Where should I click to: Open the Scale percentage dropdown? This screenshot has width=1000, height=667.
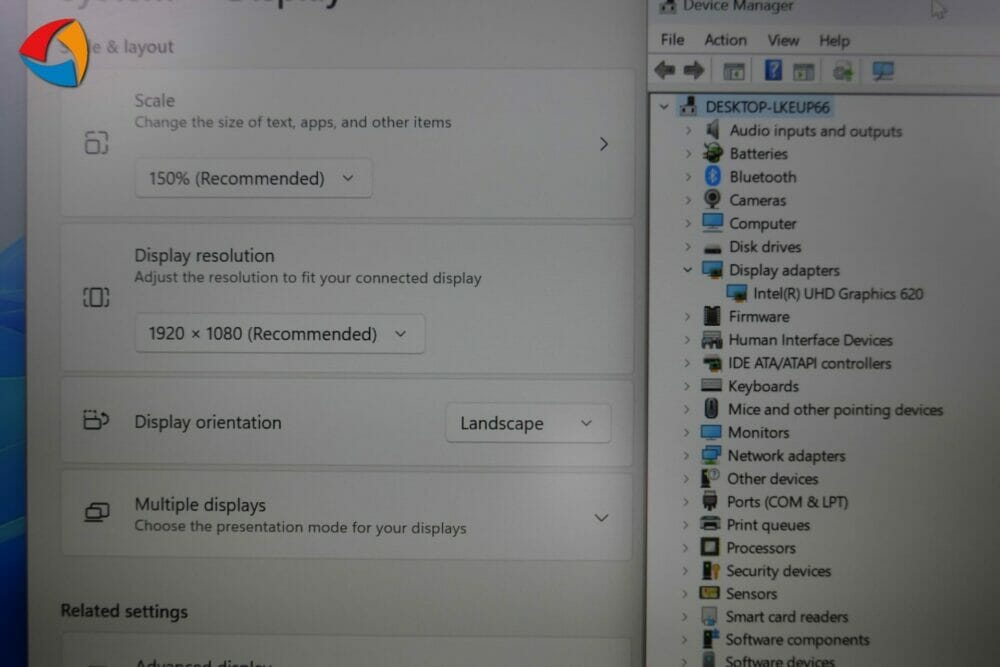pos(253,178)
